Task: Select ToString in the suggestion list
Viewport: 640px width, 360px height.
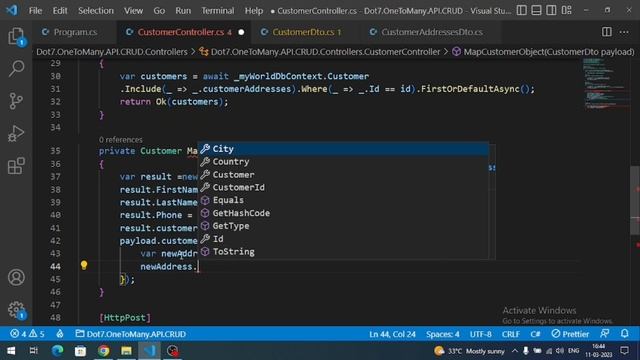Action: coord(343,251)
